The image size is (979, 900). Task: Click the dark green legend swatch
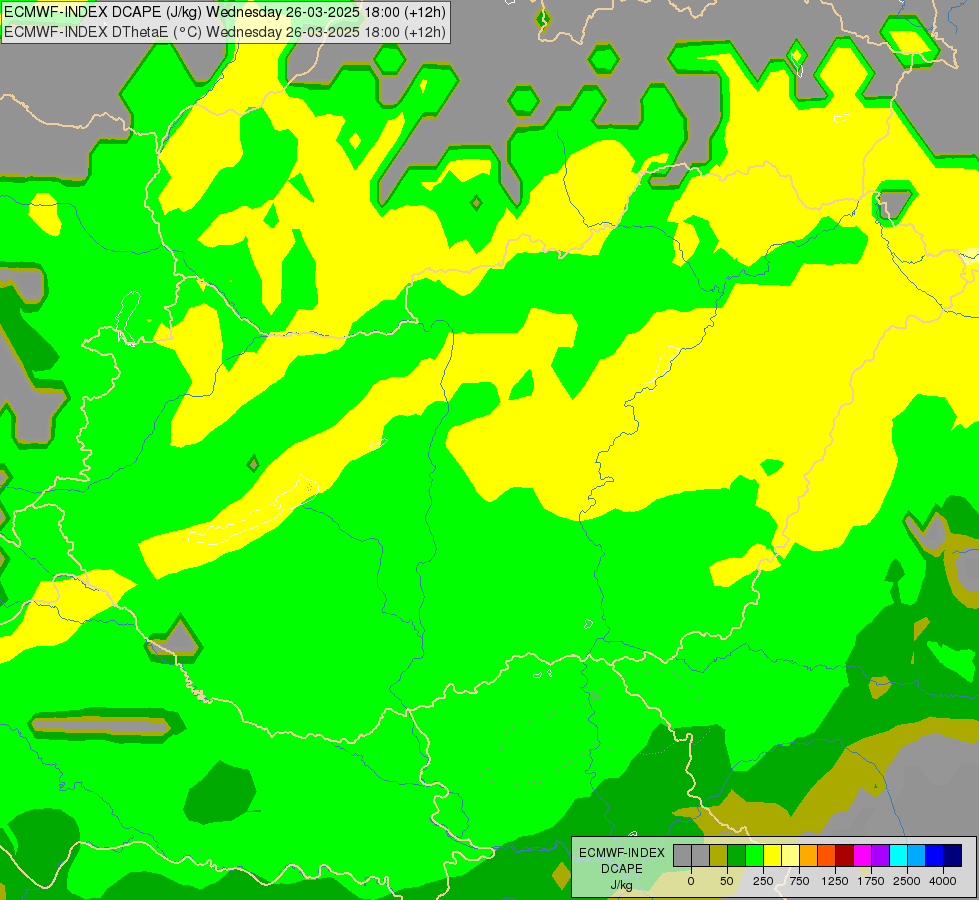[x=737, y=856]
